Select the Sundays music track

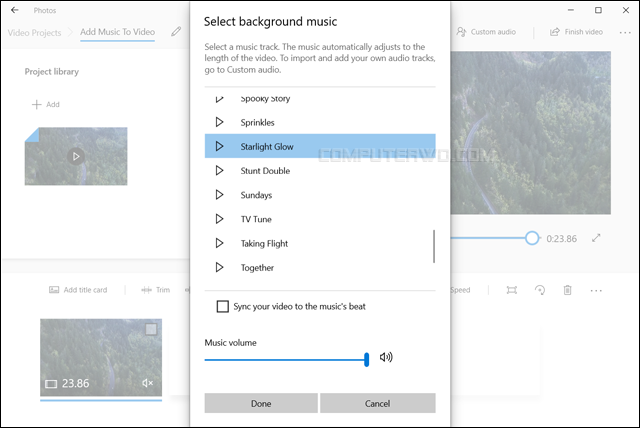[x=257, y=195]
